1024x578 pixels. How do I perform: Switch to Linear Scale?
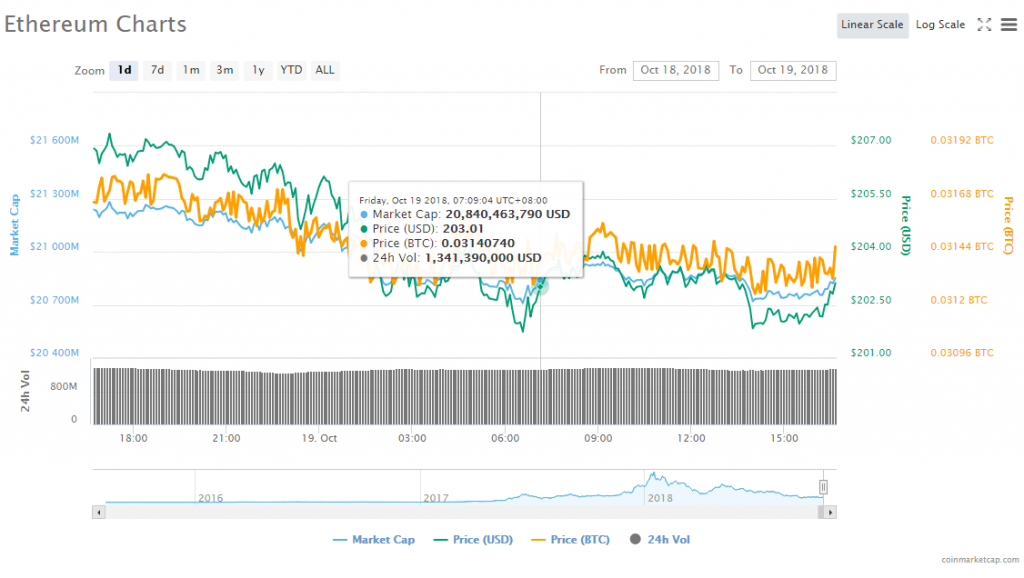[x=872, y=25]
